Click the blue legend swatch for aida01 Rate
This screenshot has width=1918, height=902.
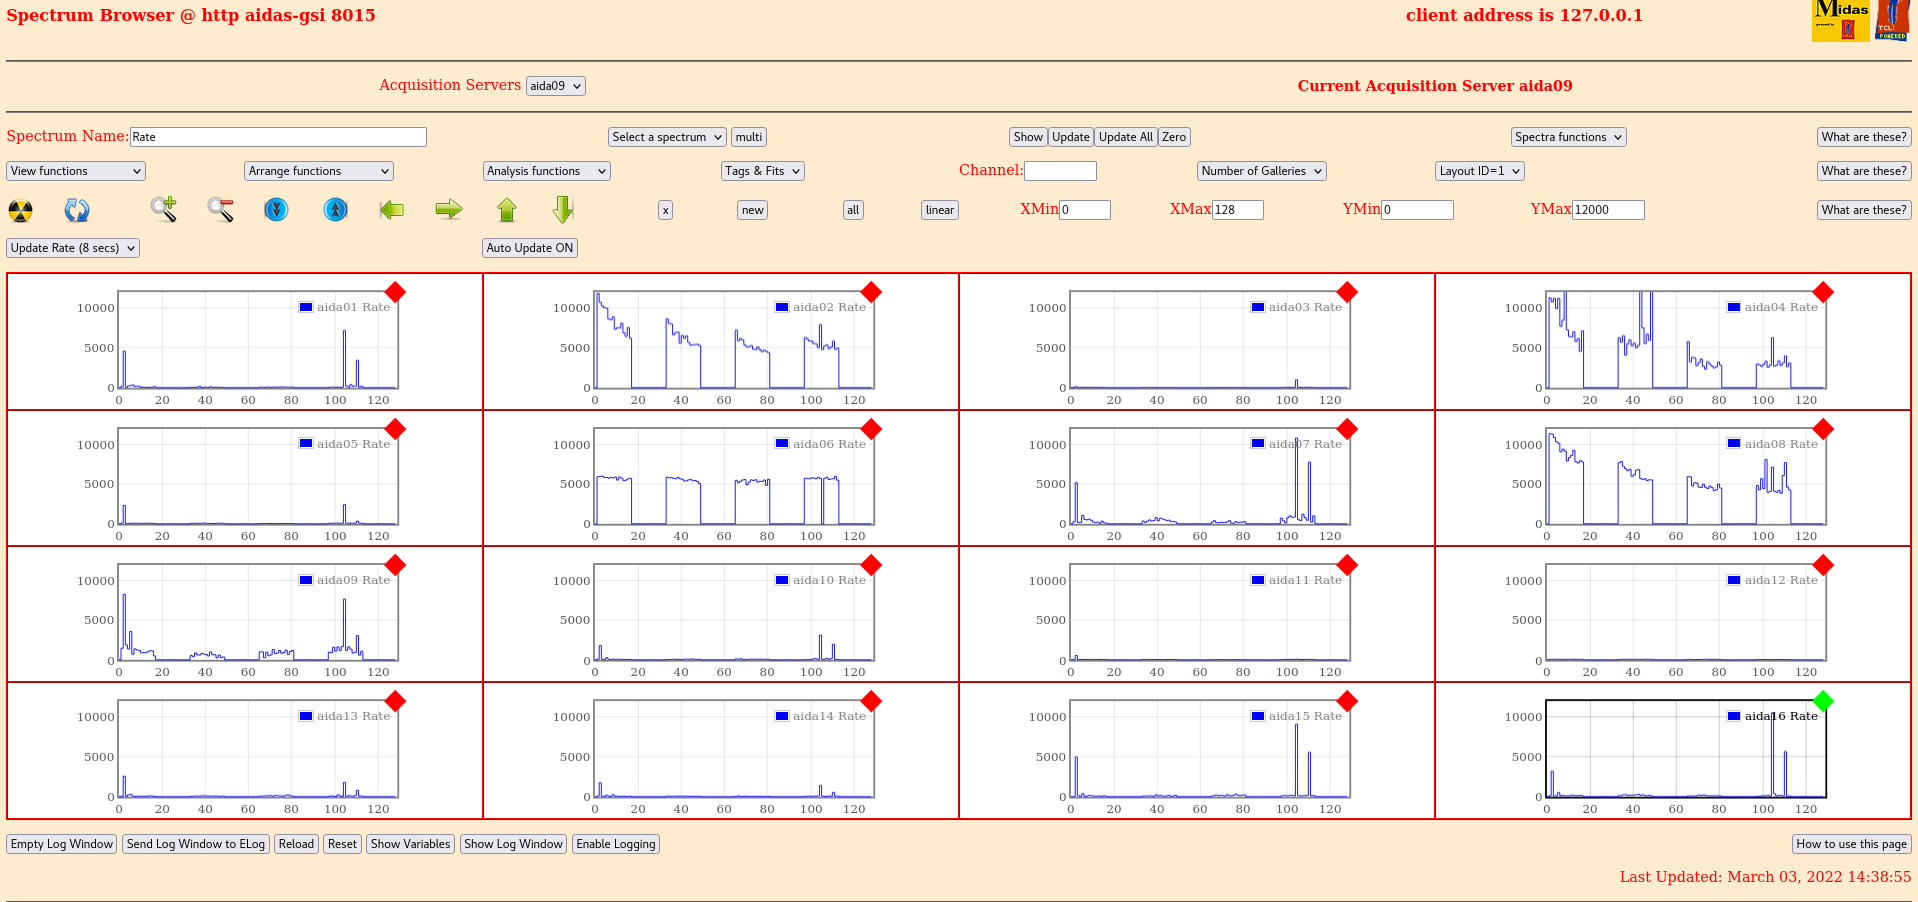click(306, 307)
